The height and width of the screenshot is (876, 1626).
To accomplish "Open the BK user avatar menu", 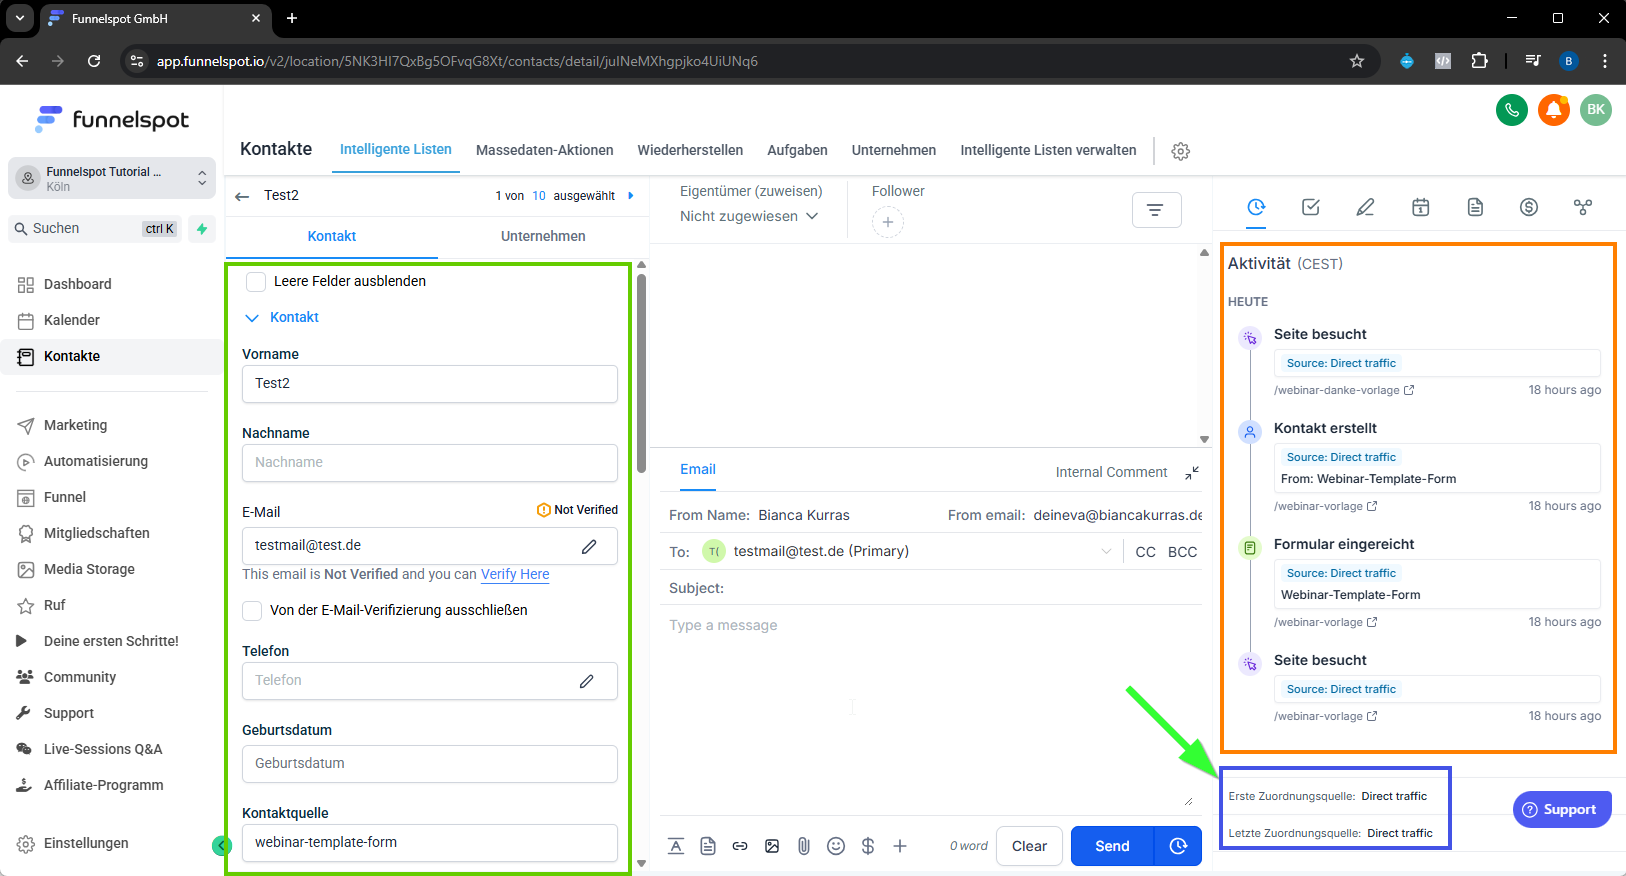I will point(1596,110).
